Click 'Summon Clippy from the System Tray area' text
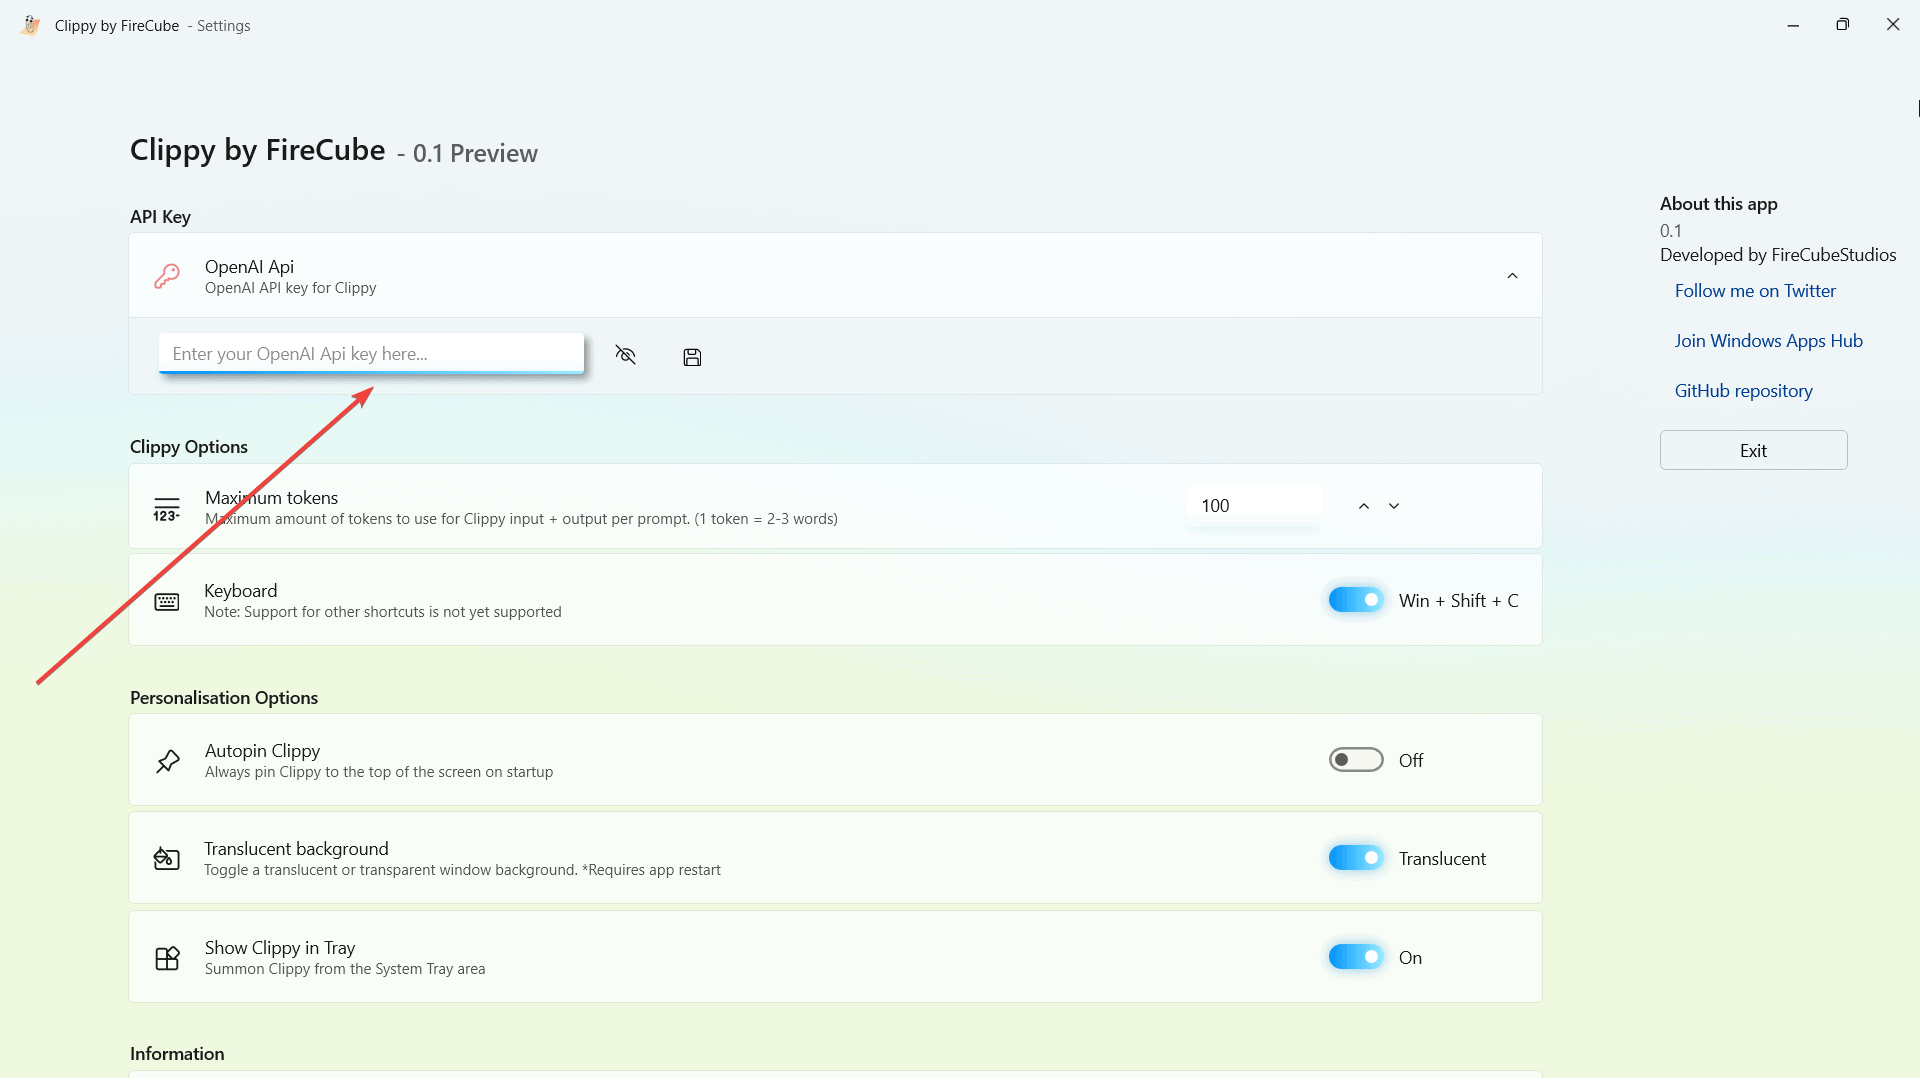 pyautogui.click(x=345, y=969)
